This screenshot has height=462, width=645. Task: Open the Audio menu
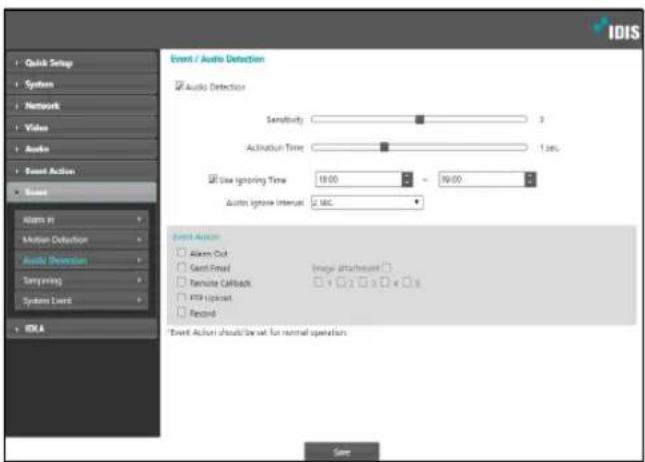tap(81, 149)
